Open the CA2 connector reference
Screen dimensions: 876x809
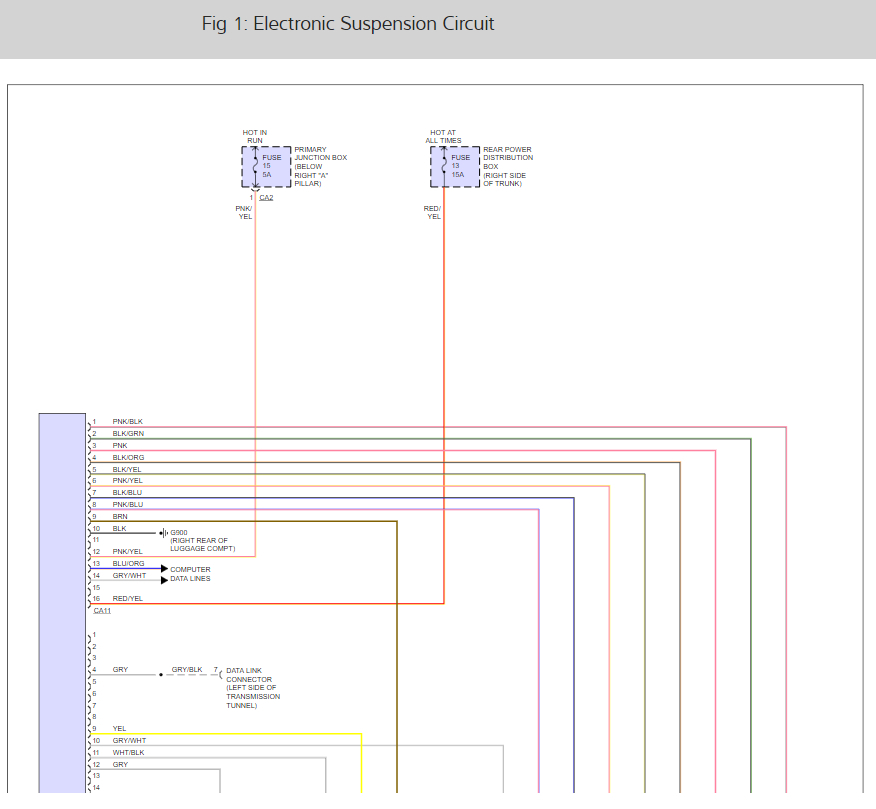coord(266,198)
